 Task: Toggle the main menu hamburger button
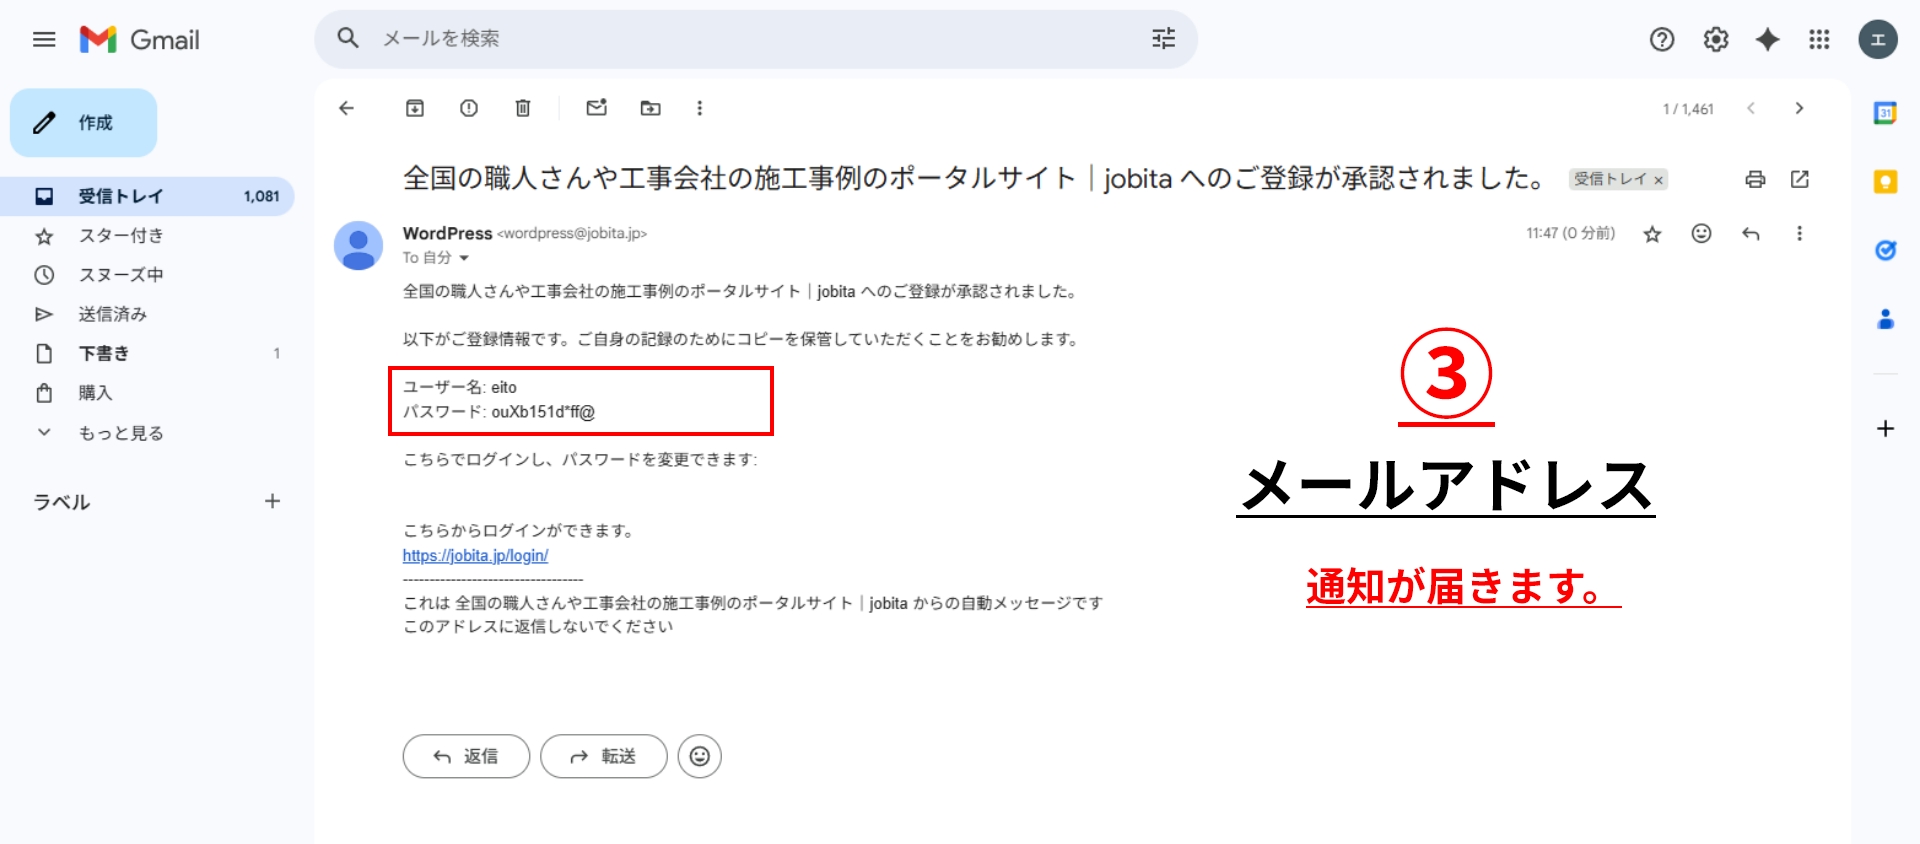[x=44, y=39]
